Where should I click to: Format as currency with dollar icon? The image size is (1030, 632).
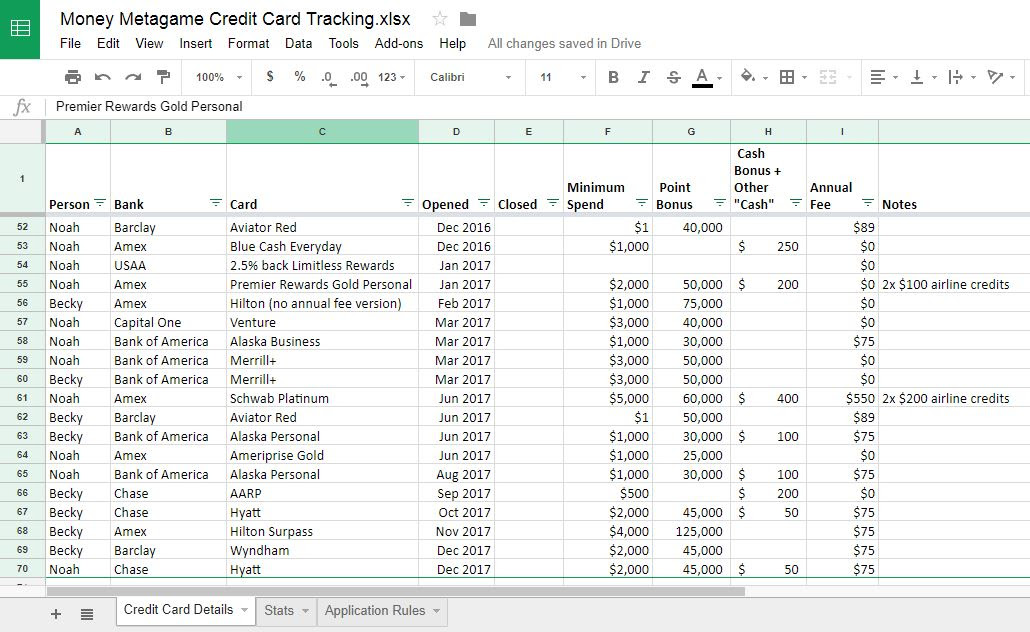click(x=270, y=76)
